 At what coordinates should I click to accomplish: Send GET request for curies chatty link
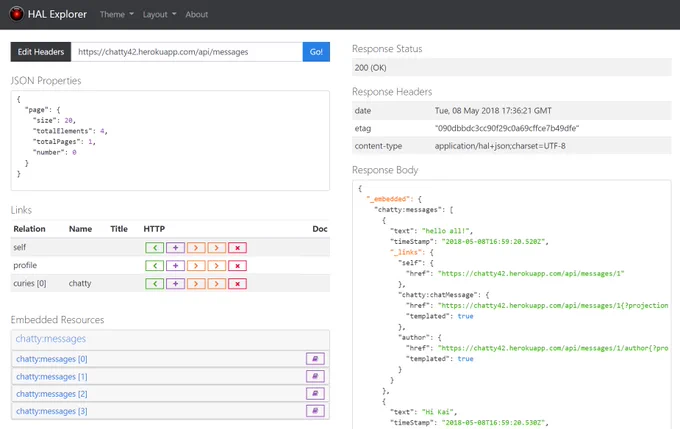(154, 284)
